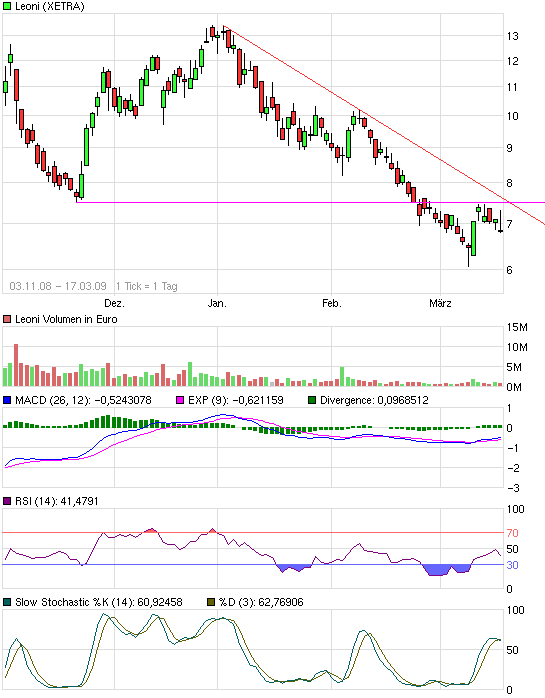Click the volume axis label 10M
This screenshot has width=545, height=698.
pyautogui.click(x=517, y=347)
